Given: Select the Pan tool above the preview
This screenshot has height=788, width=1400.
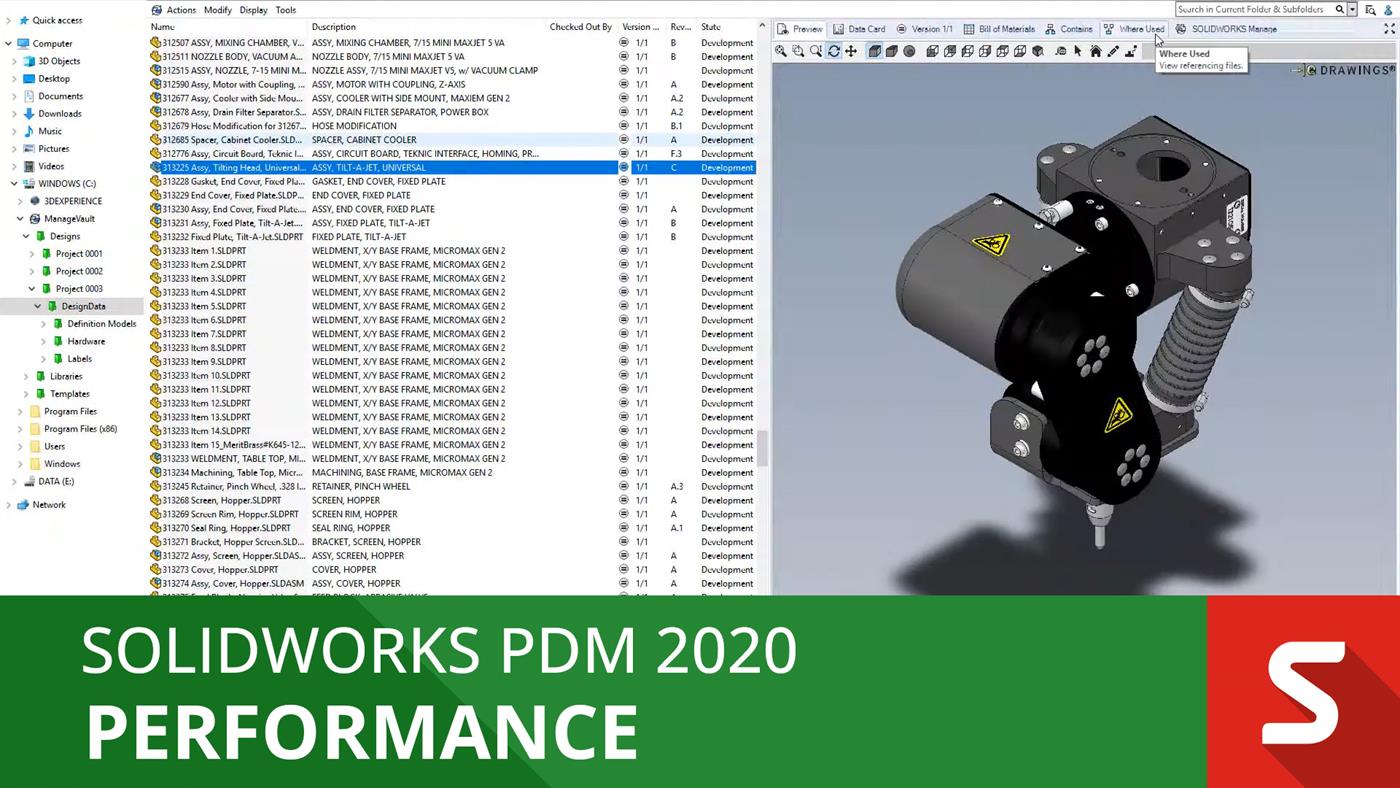Looking at the screenshot, I should click(x=851, y=51).
